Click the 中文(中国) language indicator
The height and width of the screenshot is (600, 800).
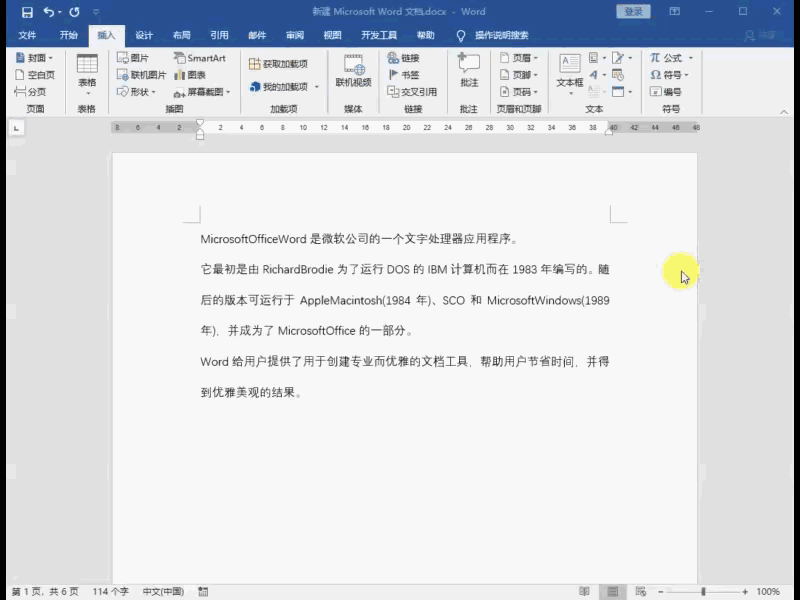[163, 592]
